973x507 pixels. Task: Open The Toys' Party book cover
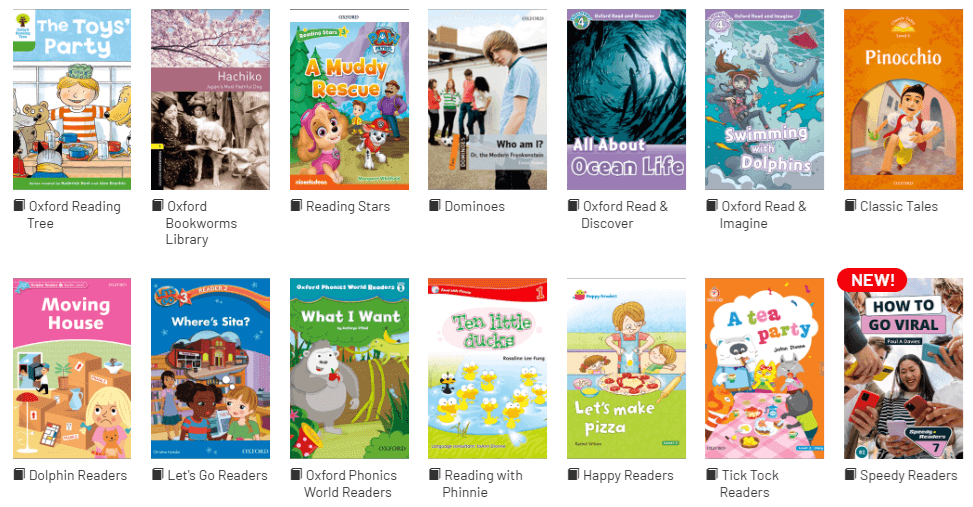tap(72, 99)
